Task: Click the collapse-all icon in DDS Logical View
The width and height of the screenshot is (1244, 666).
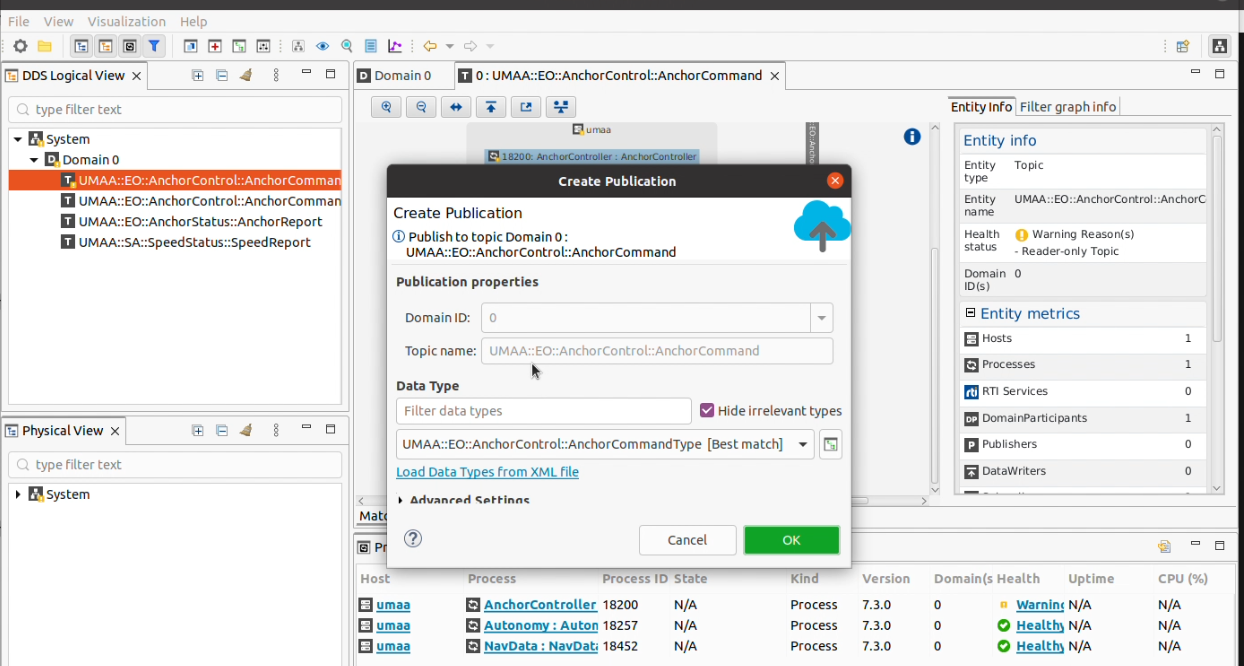Action: [x=222, y=74]
